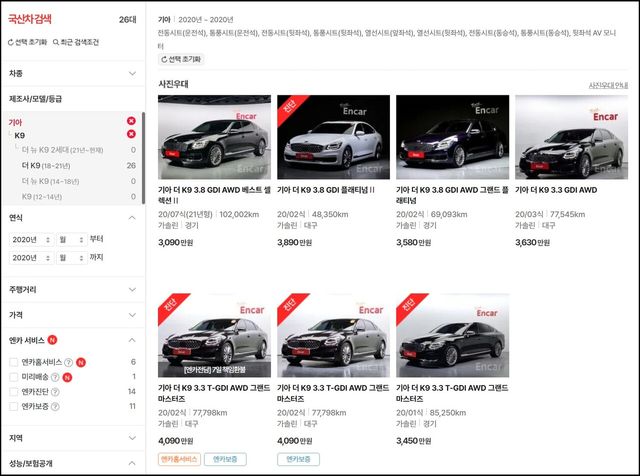Click 3,090만원 price text
Viewport: 640px width, 476px height.
(x=176, y=242)
